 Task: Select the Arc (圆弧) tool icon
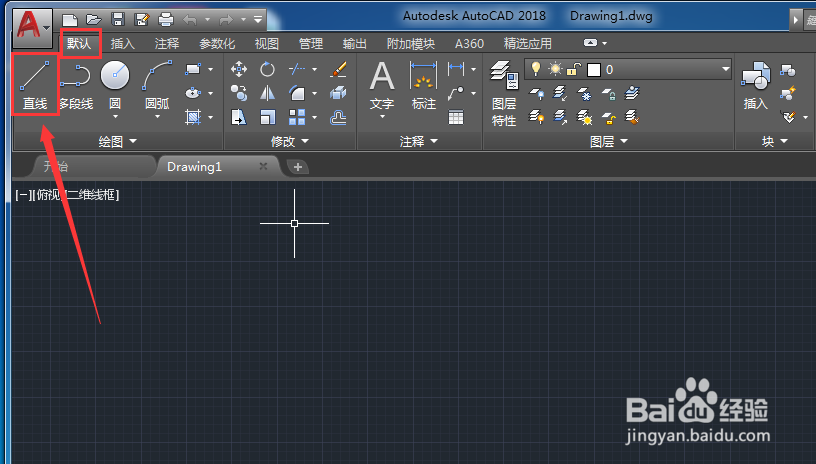[x=157, y=75]
